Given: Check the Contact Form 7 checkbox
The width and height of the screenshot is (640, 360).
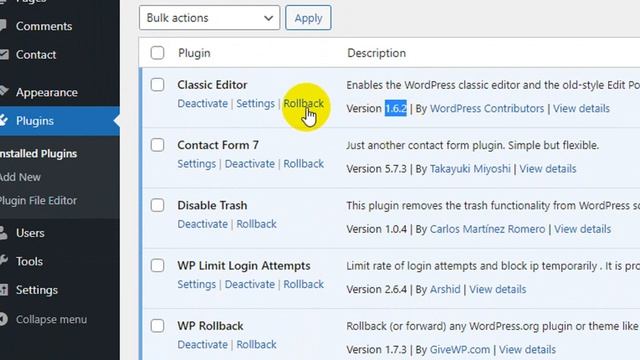Looking at the screenshot, I should pyautogui.click(x=157, y=145).
